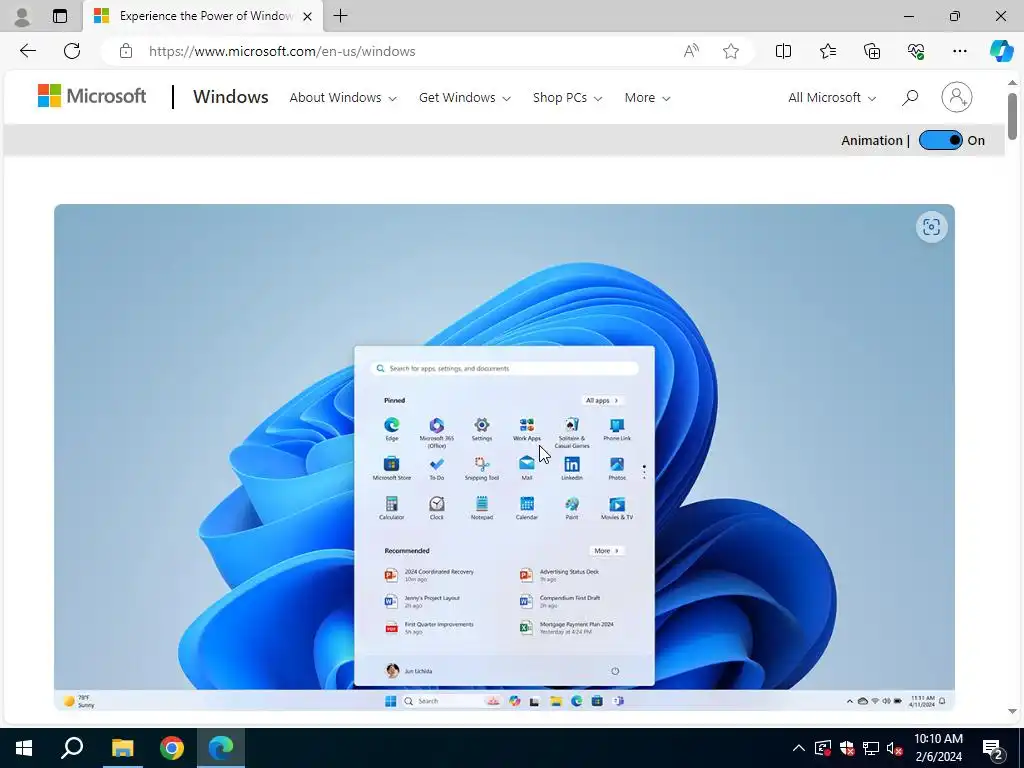Expand the More navigation menu

(x=647, y=97)
